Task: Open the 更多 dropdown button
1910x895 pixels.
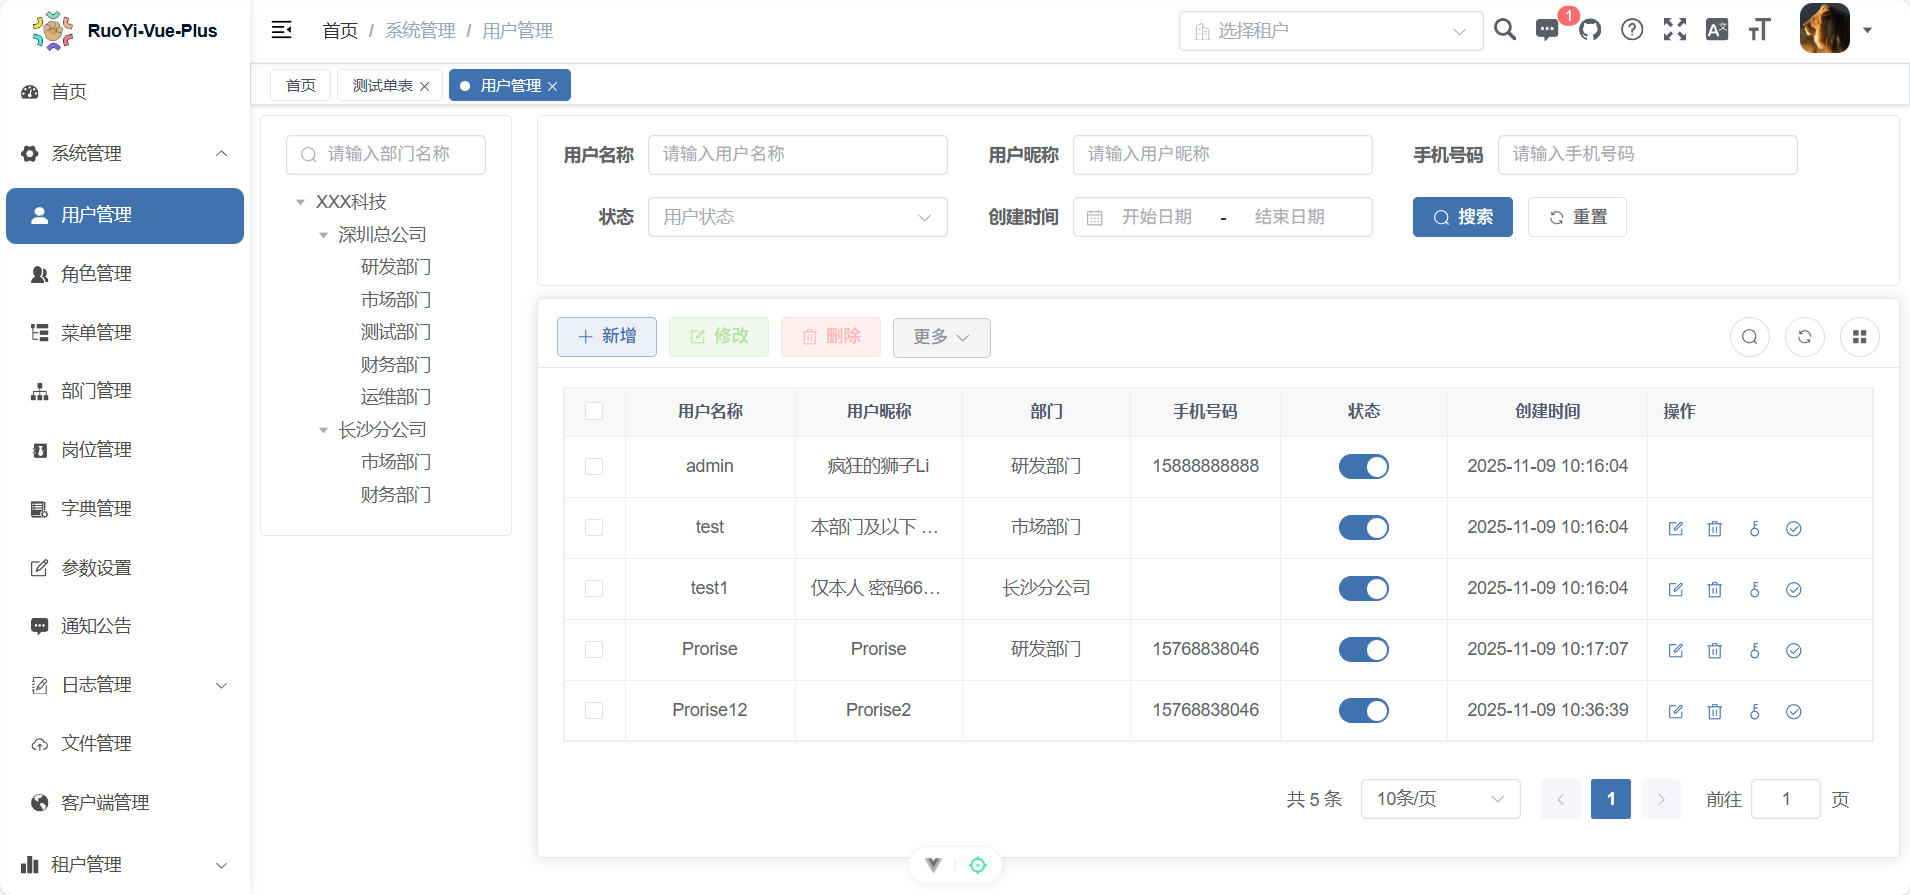Action: click(941, 337)
